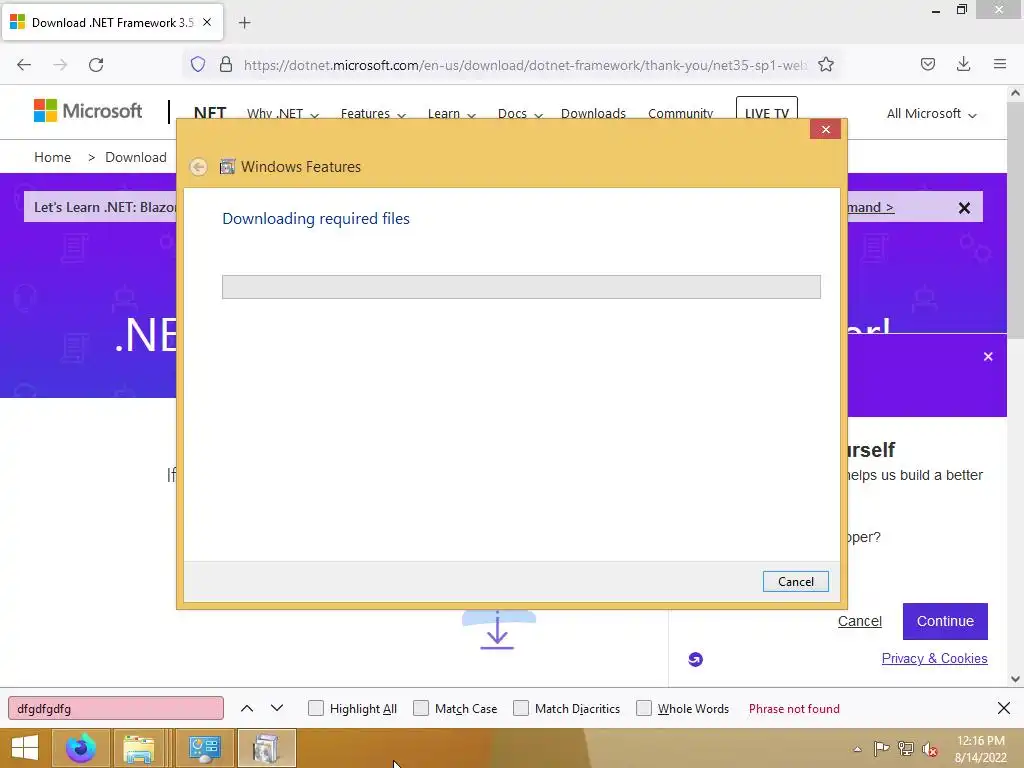Select Windows Features taskbar item
Image resolution: width=1024 pixels, height=768 pixels.
266,748
